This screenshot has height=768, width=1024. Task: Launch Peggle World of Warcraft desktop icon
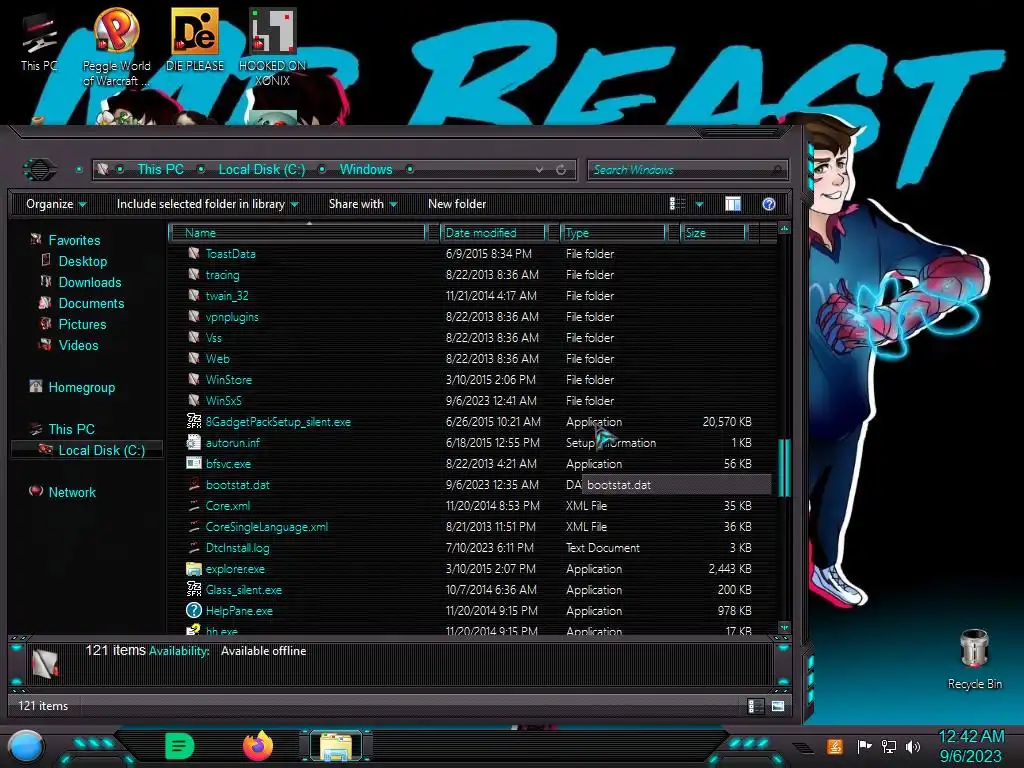coord(116,47)
